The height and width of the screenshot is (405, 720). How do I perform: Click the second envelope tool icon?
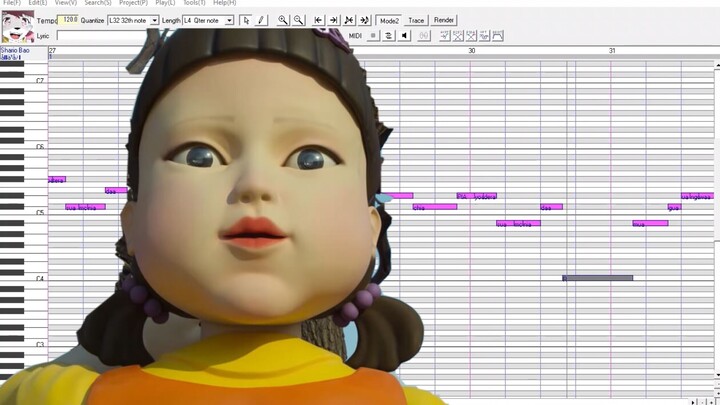click(x=458, y=35)
